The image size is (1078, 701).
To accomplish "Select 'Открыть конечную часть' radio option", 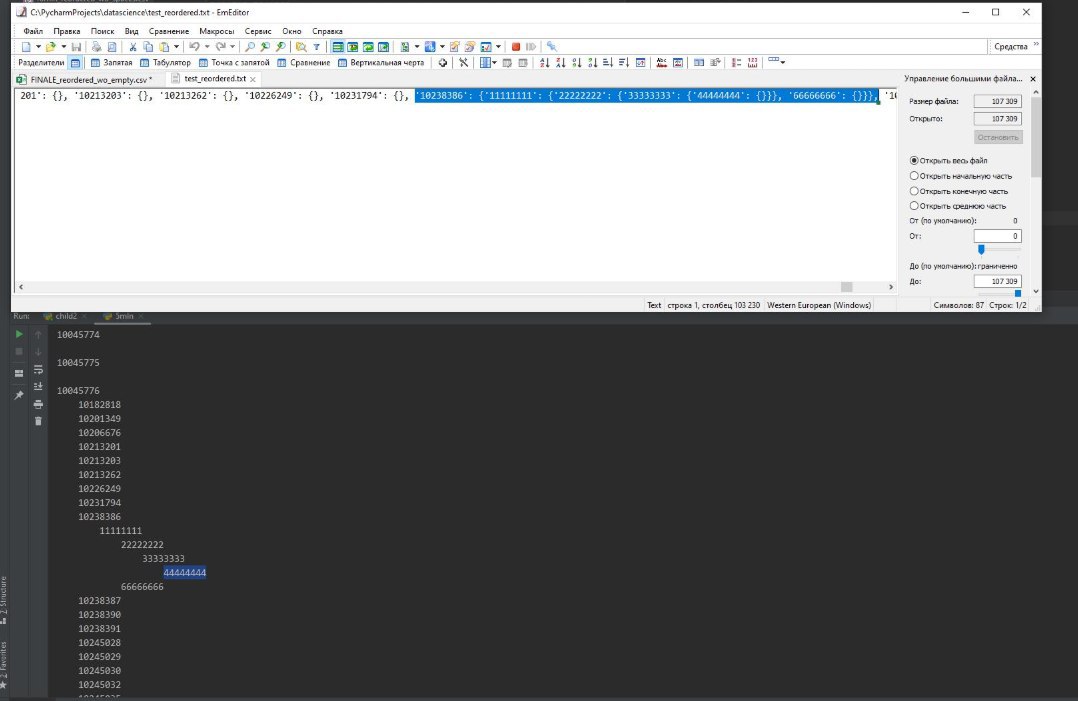I will click(914, 191).
